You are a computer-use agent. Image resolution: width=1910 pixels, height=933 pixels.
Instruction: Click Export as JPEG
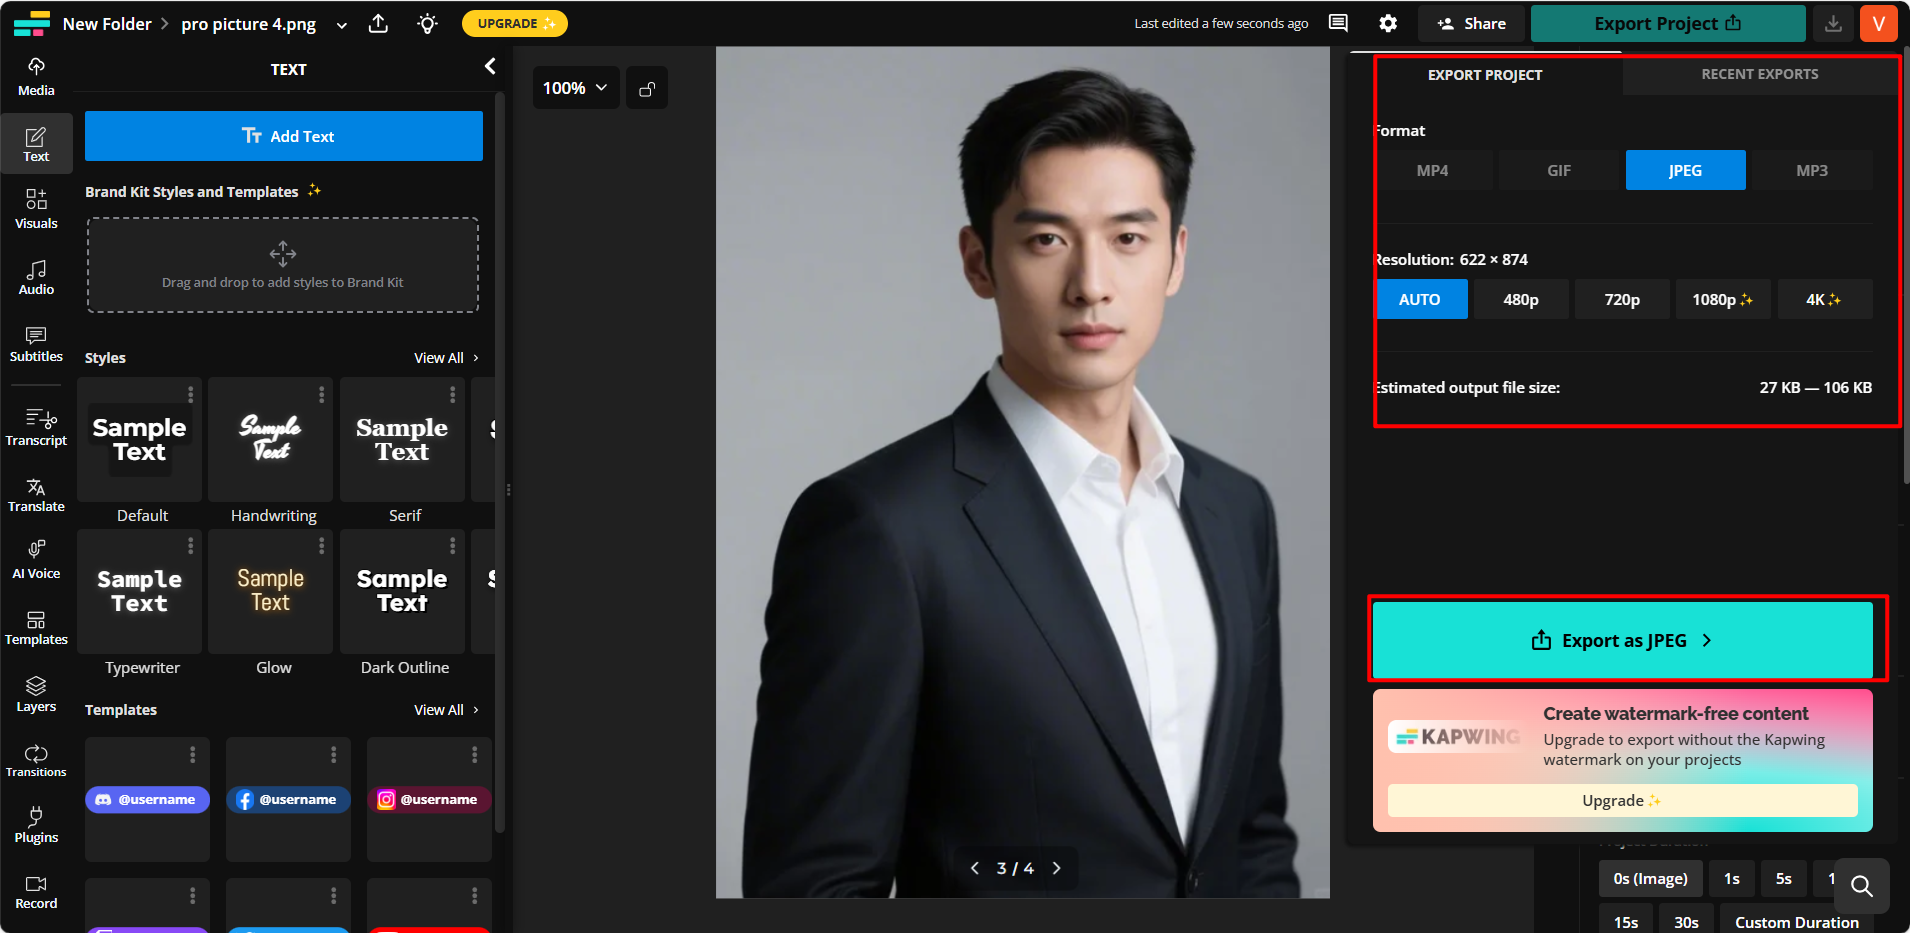pyautogui.click(x=1622, y=640)
